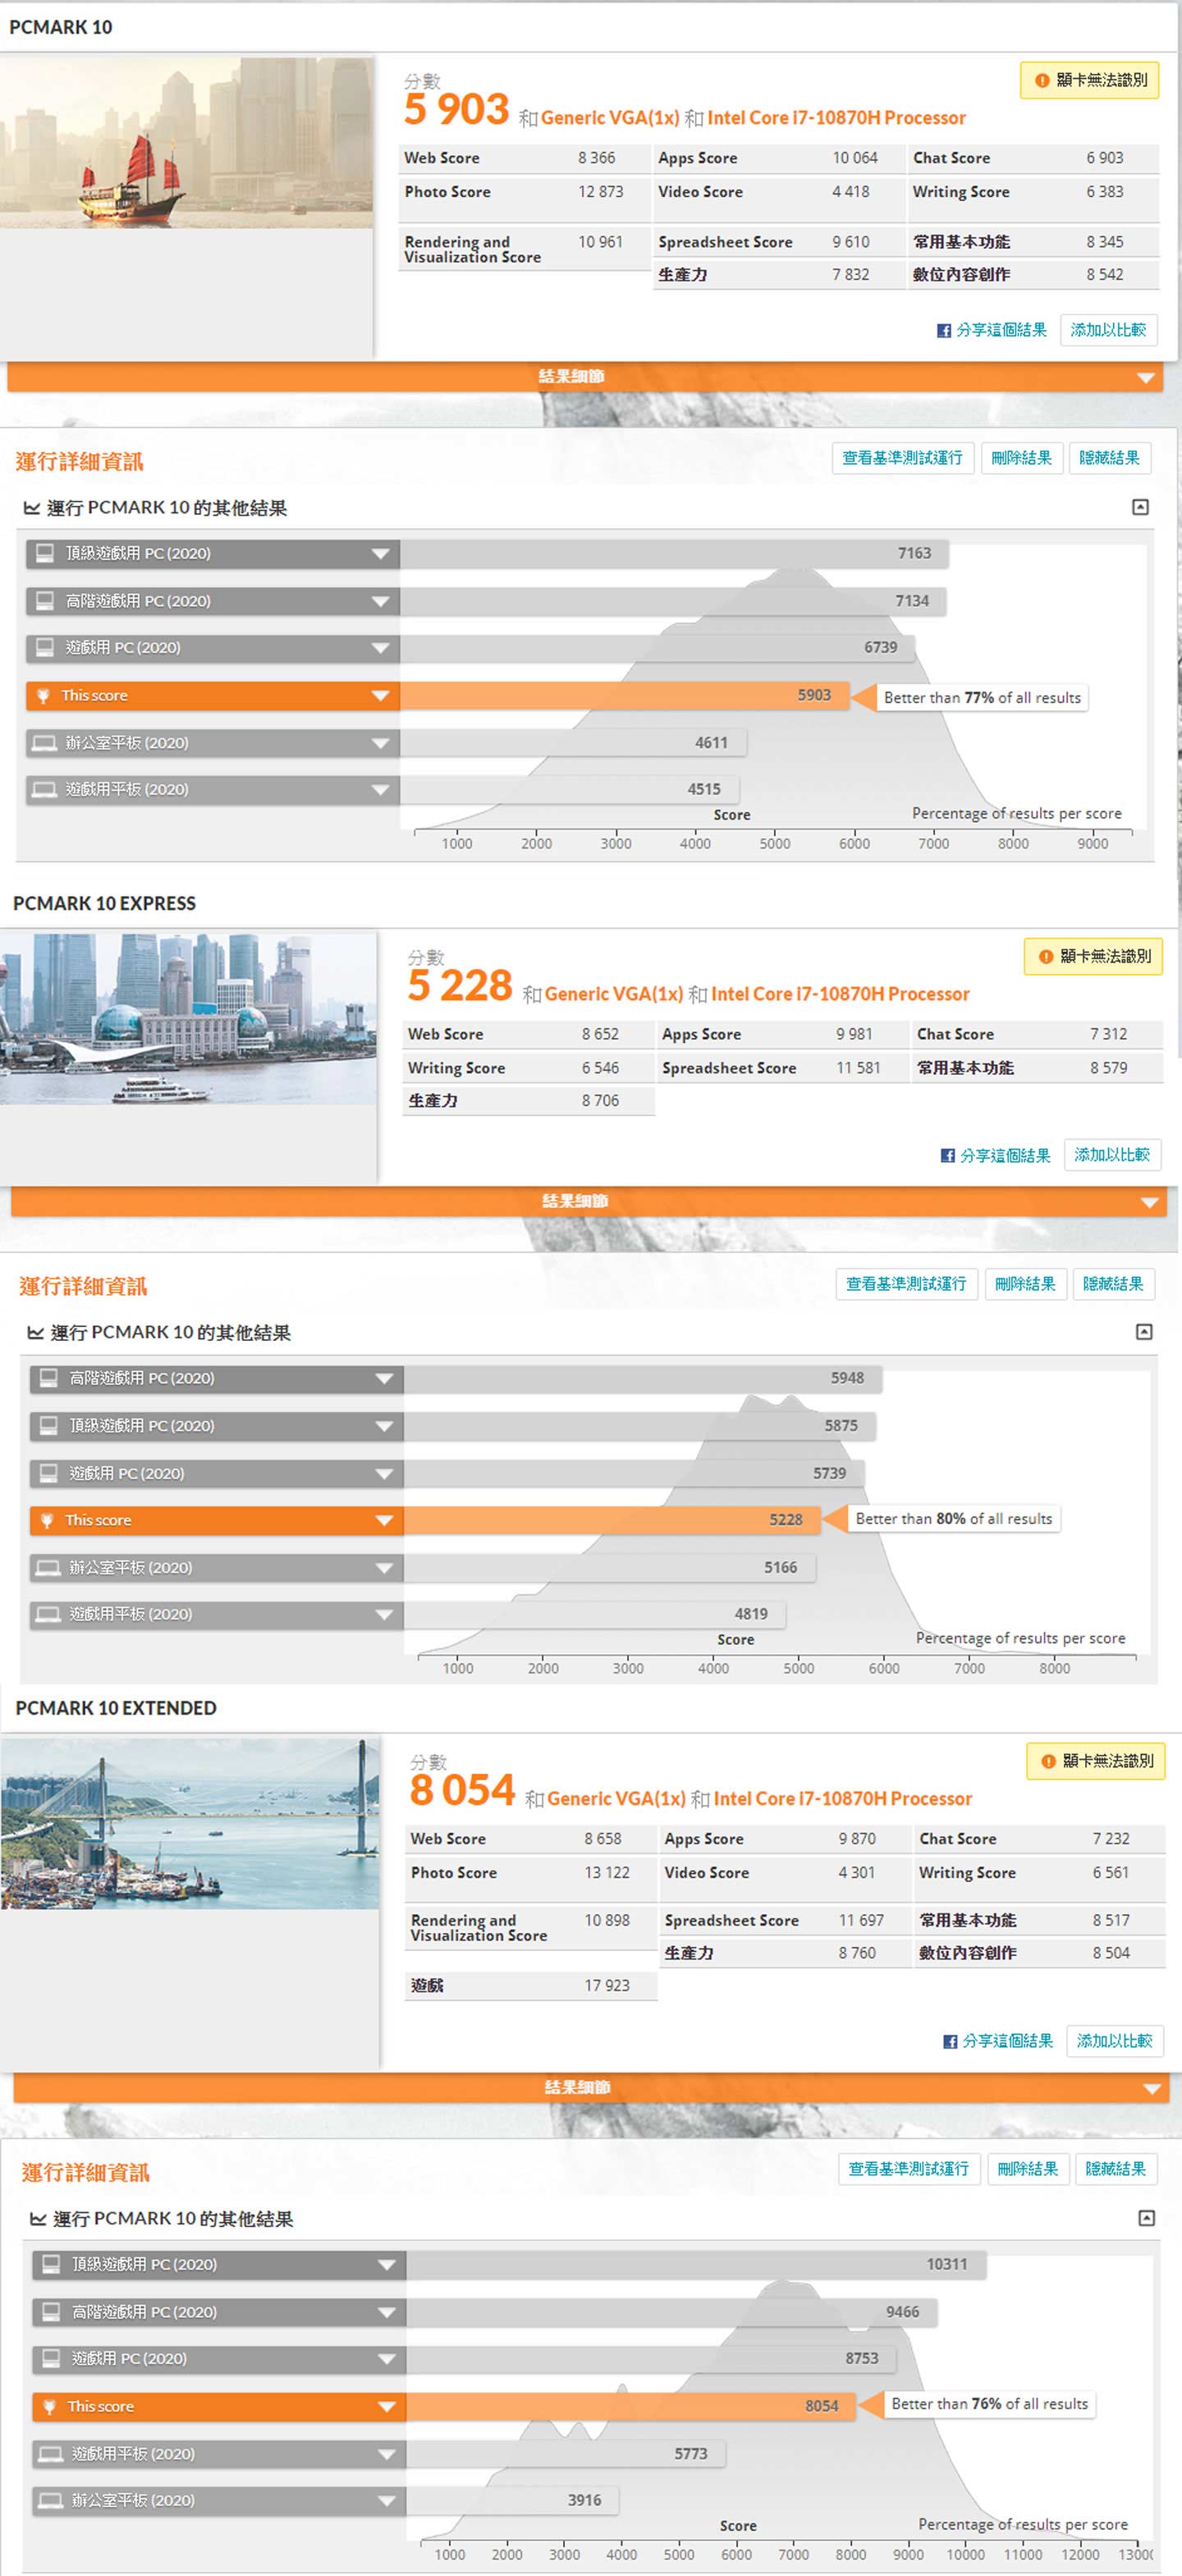Click Intel Core i7-10870H Processor link beside 8 054

point(843,1799)
